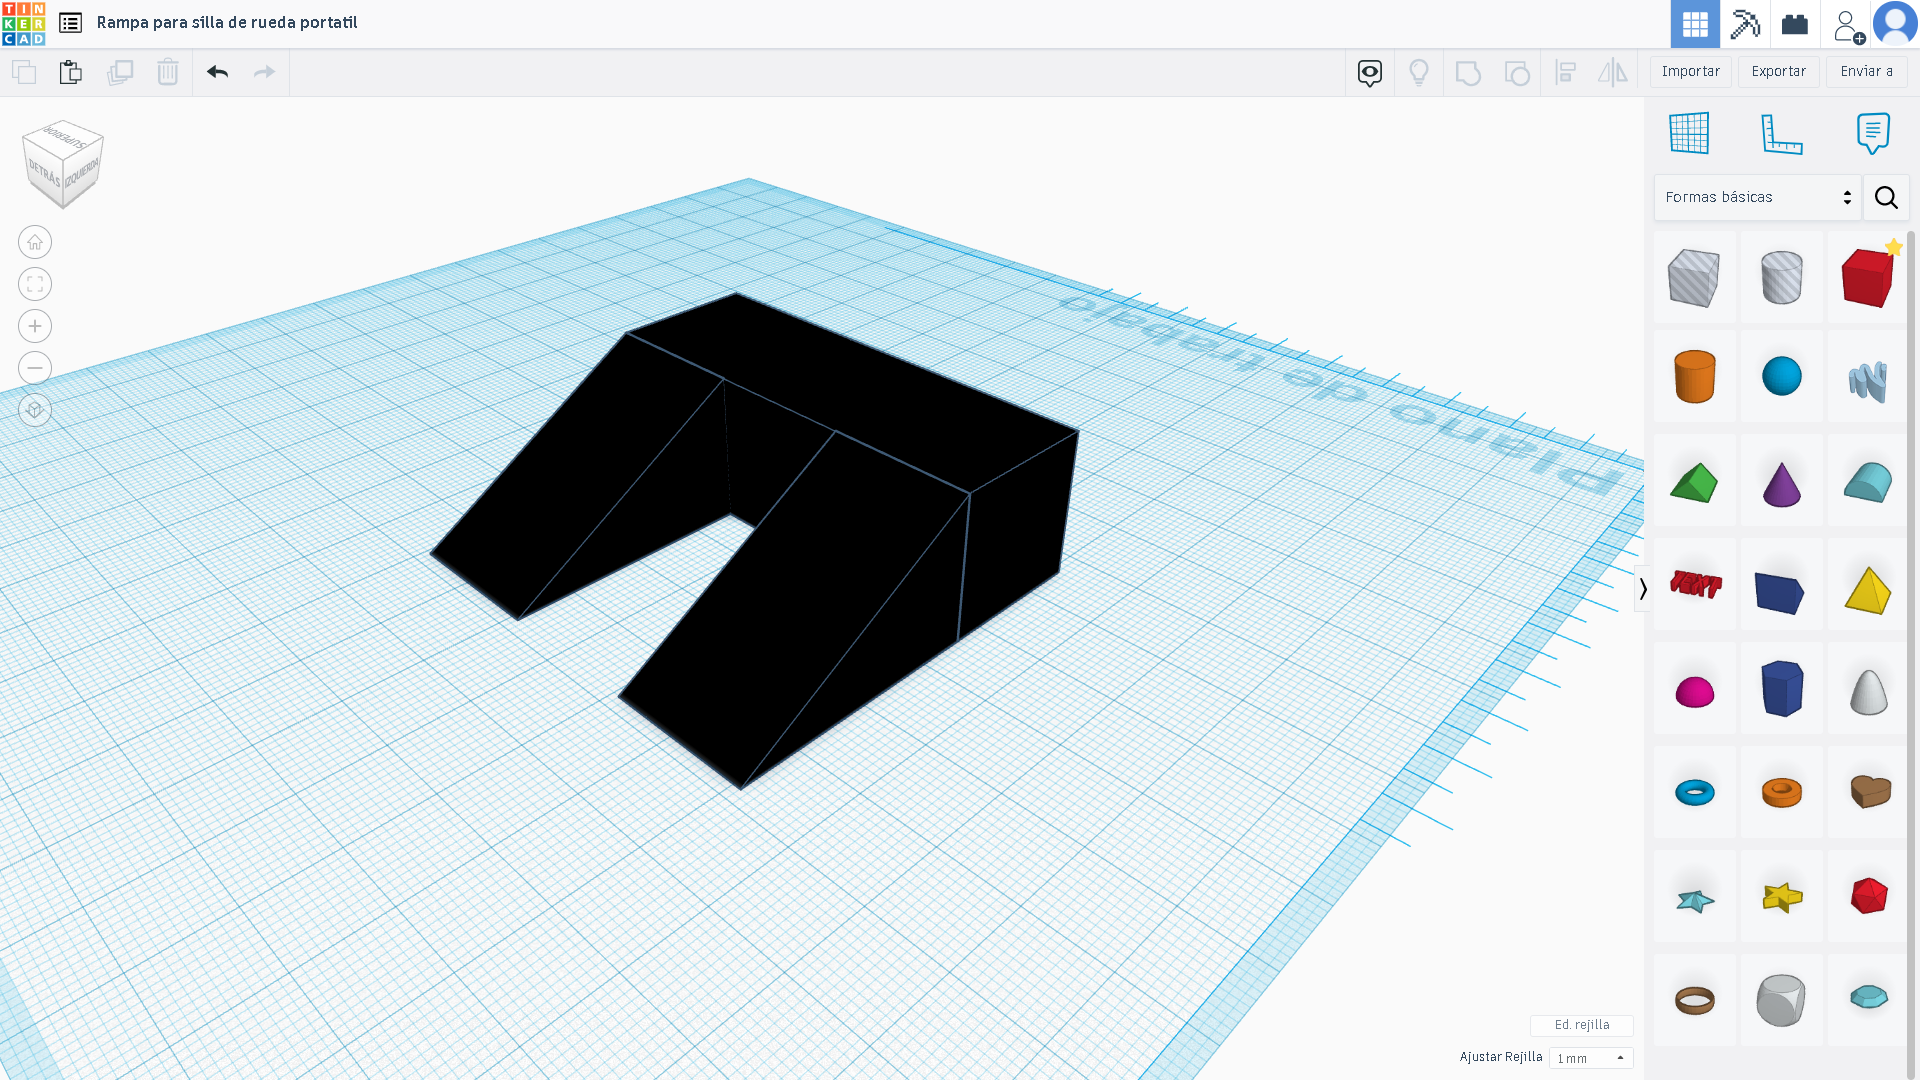1920x1080 pixels.
Task: Duplicate and repeat the selected shape
Action: [120, 72]
